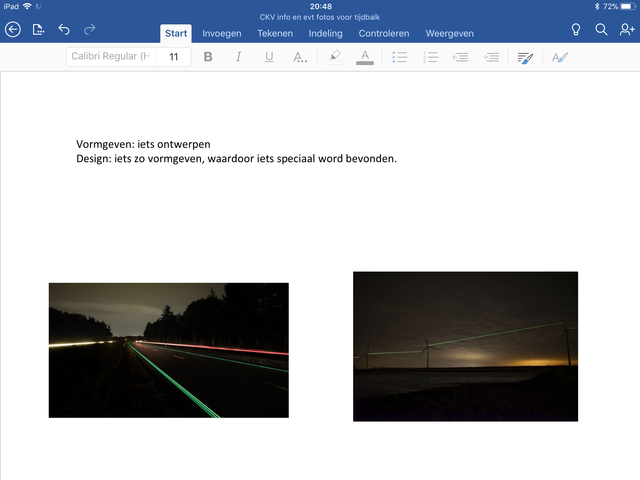
Task: Open the Tell Me lightbulb
Action: coord(576,30)
